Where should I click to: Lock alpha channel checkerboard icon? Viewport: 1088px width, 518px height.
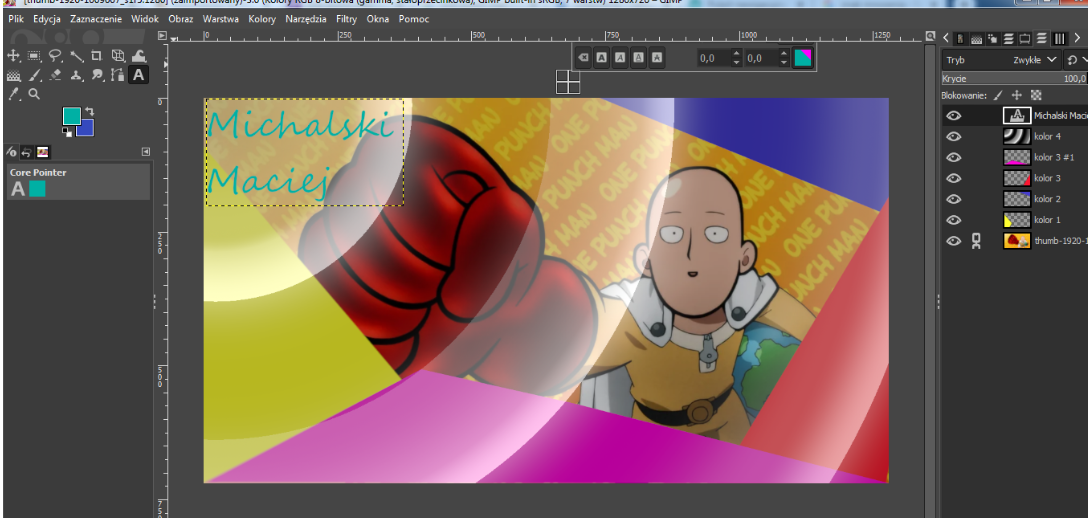[x=1036, y=95]
